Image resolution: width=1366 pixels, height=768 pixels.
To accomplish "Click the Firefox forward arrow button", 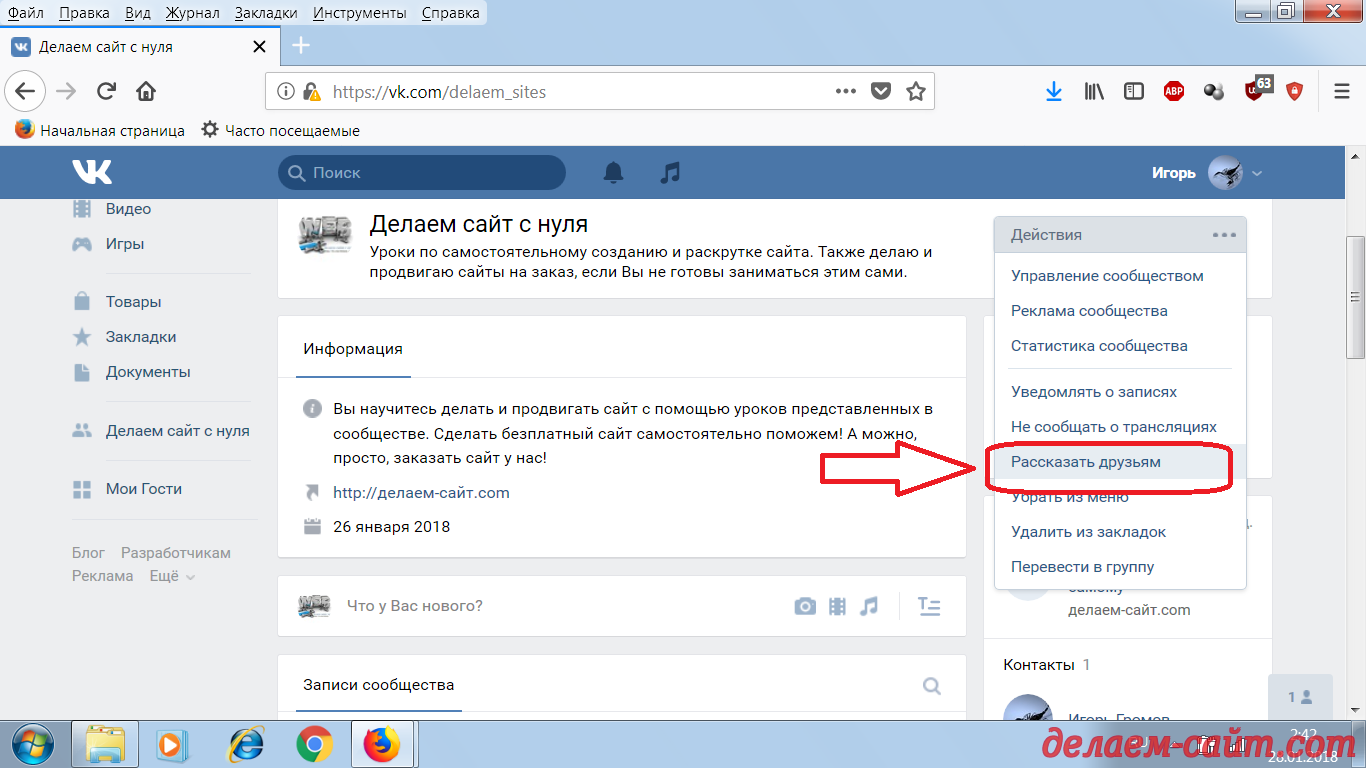I will 66,92.
